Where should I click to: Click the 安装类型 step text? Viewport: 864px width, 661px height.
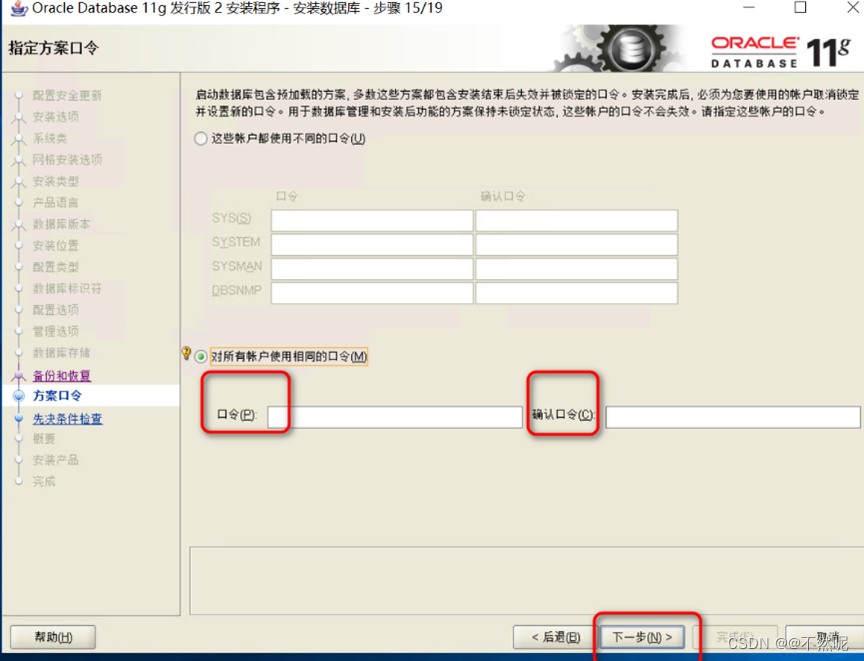click(x=56, y=181)
